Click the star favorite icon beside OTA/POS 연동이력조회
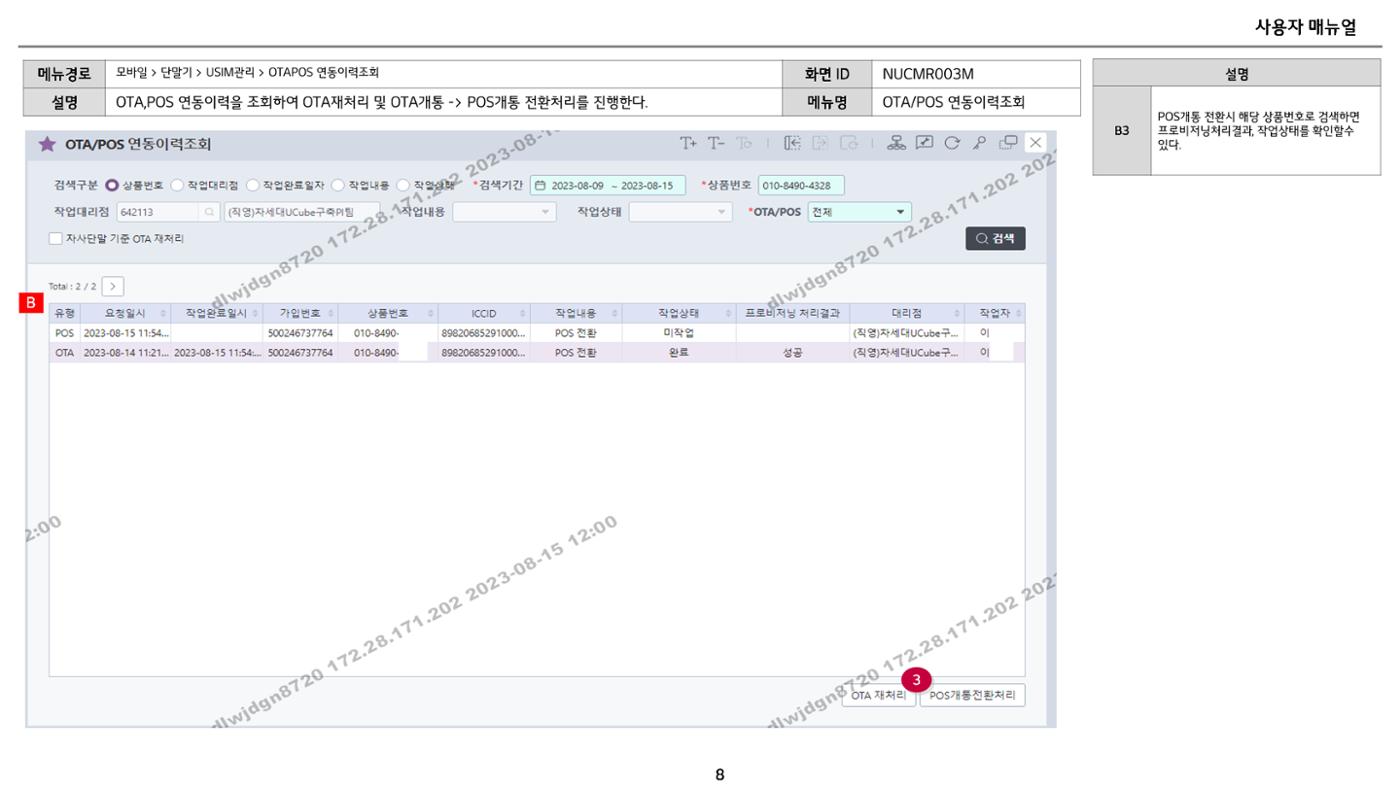Screen dimensions: 1400x788 click(x=46, y=144)
